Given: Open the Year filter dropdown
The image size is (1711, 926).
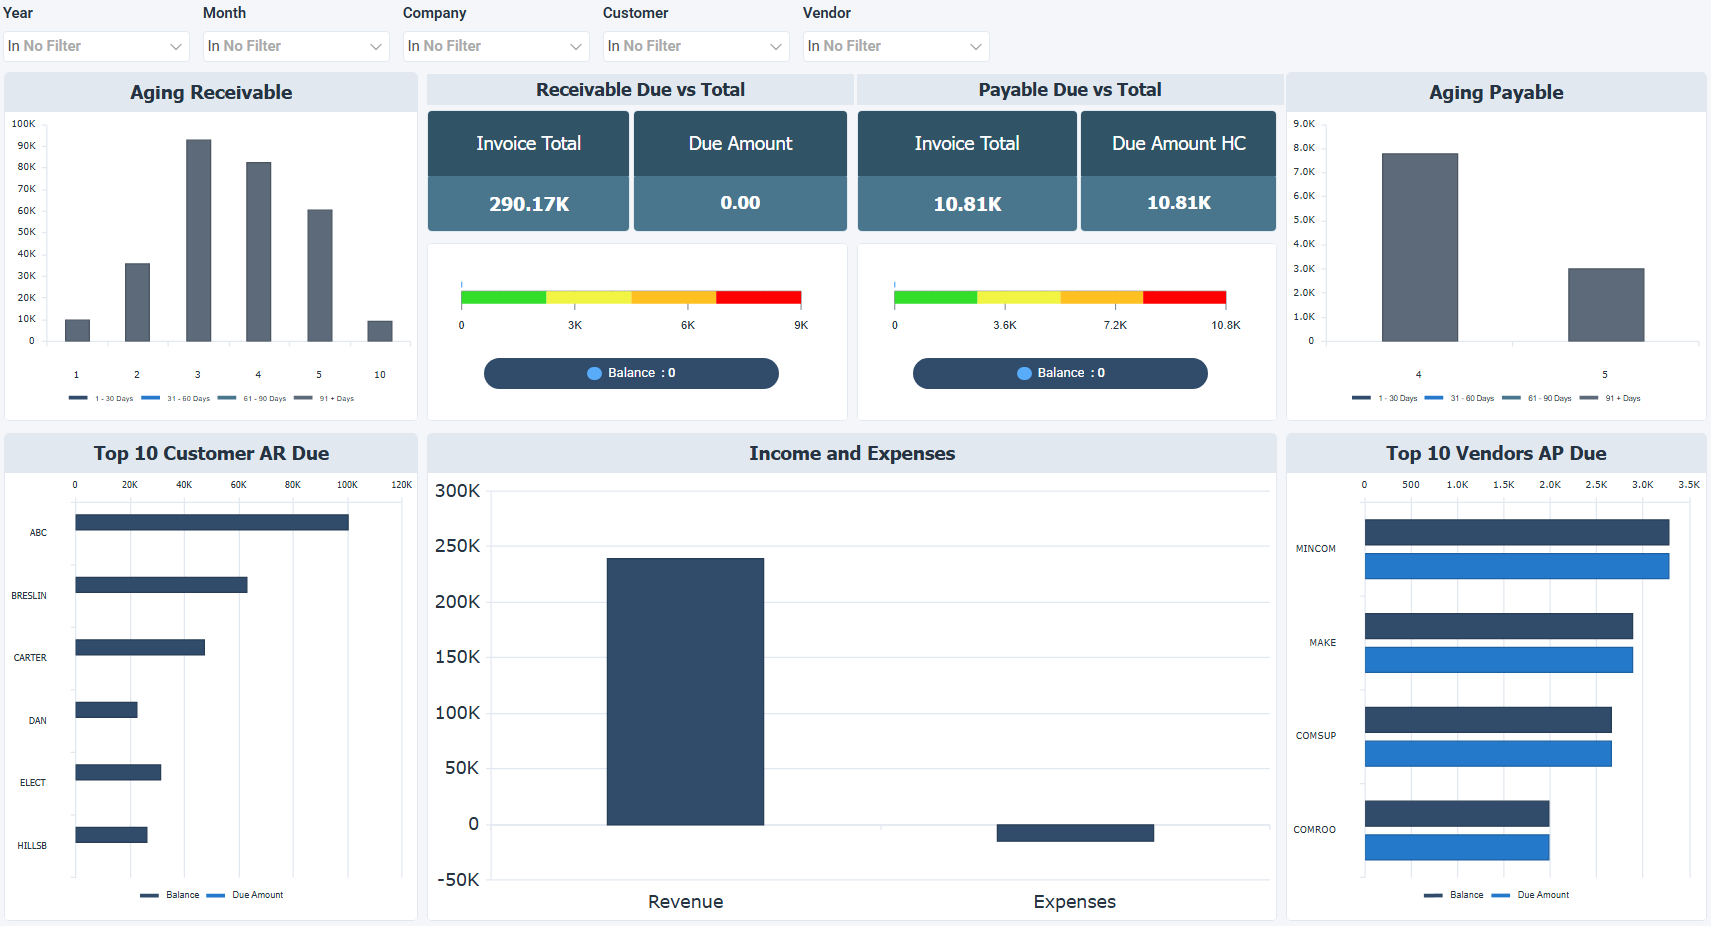Looking at the screenshot, I should point(96,46).
